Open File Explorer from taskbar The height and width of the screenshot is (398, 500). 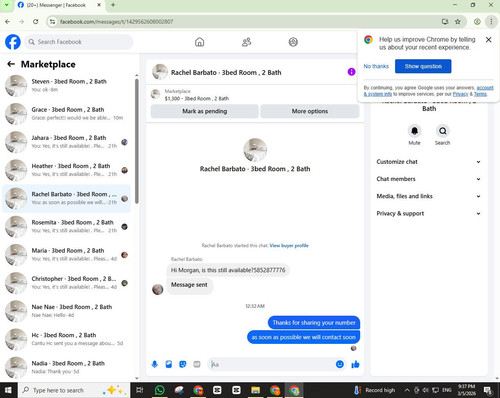[256, 390]
